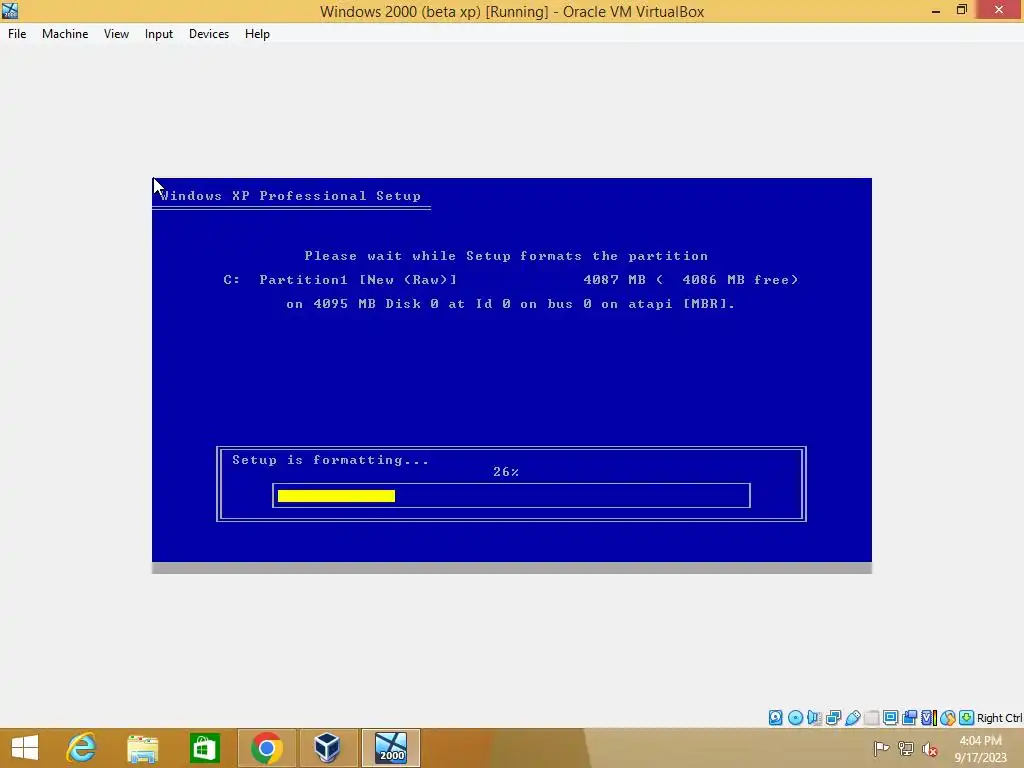
Task: Click the "C: Partition1 [New (Raw)]" text
Action: click(340, 280)
